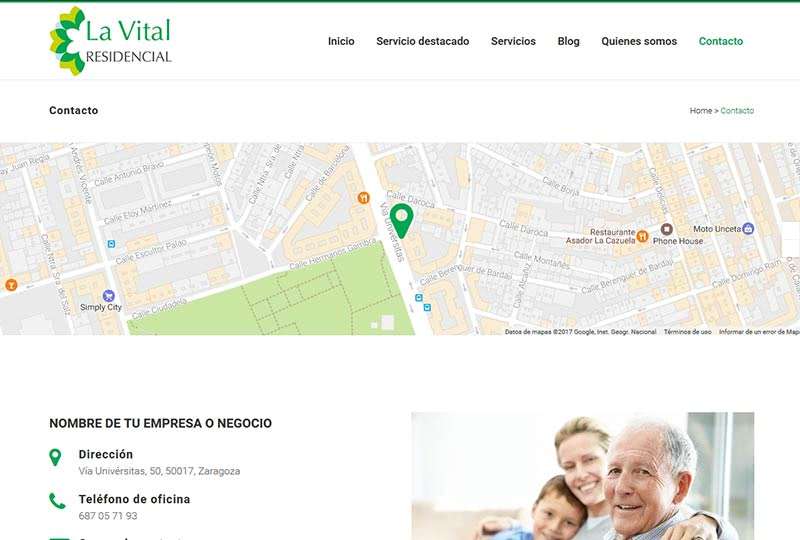This screenshot has width=800, height=540.
Task: Click the green telephone icon
Action: pyautogui.click(x=57, y=501)
